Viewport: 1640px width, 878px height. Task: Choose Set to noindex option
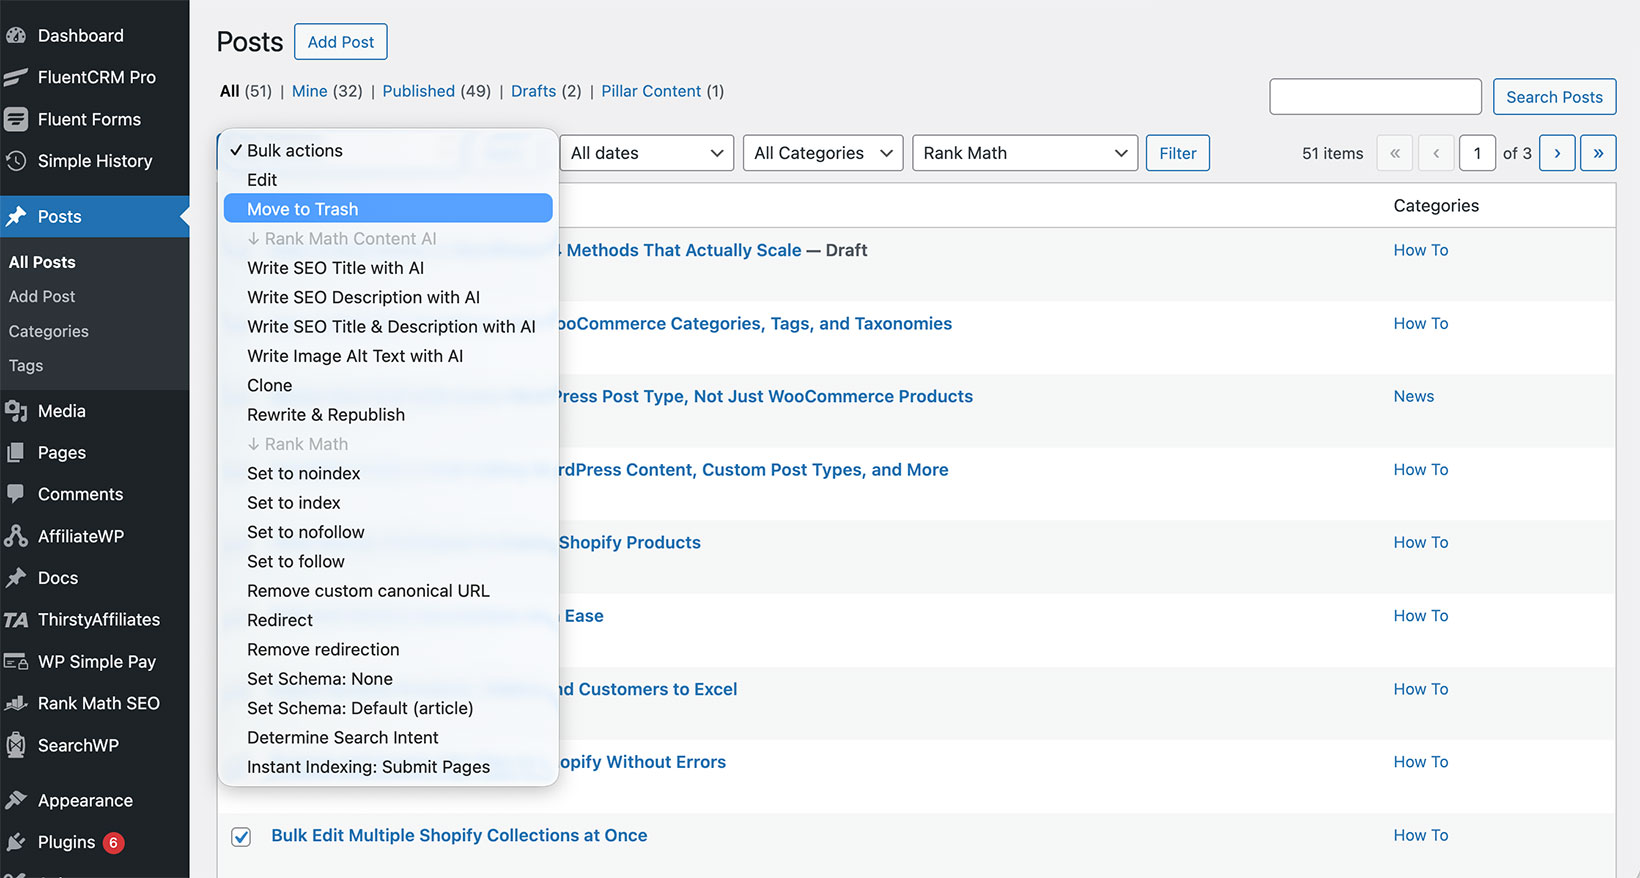(x=388, y=473)
